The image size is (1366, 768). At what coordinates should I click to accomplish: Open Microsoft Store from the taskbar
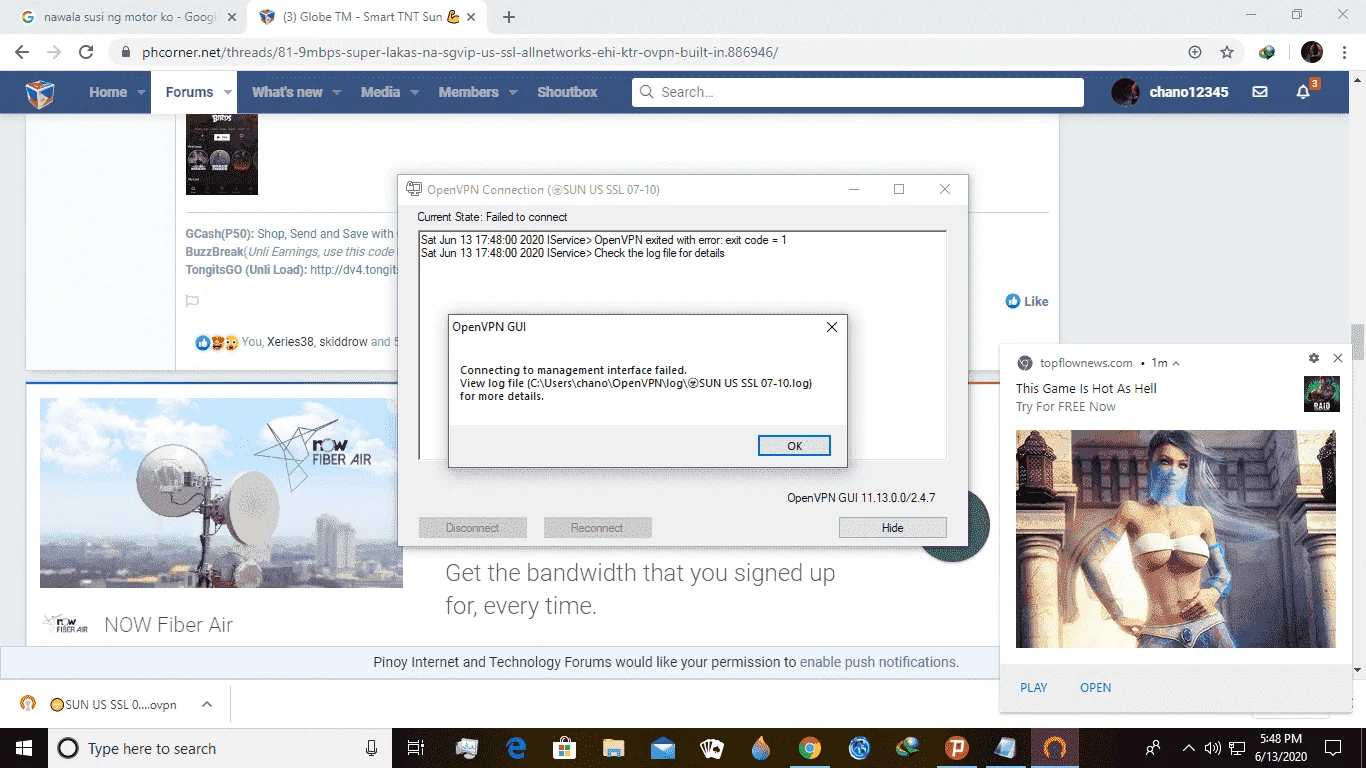(x=565, y=748)
